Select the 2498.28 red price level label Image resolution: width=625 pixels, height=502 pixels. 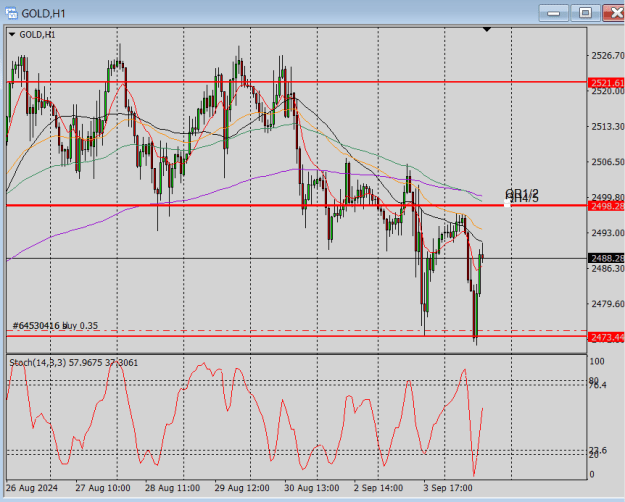coord(606,206)
